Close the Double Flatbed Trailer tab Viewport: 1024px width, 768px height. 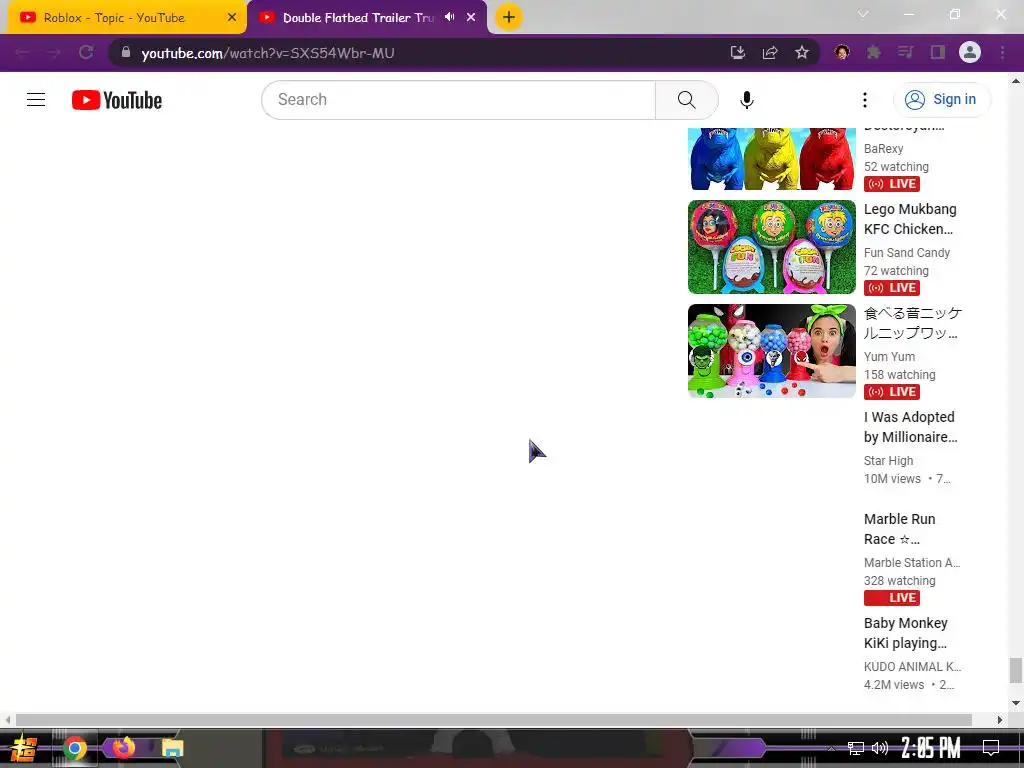click(x=471, y=18)
